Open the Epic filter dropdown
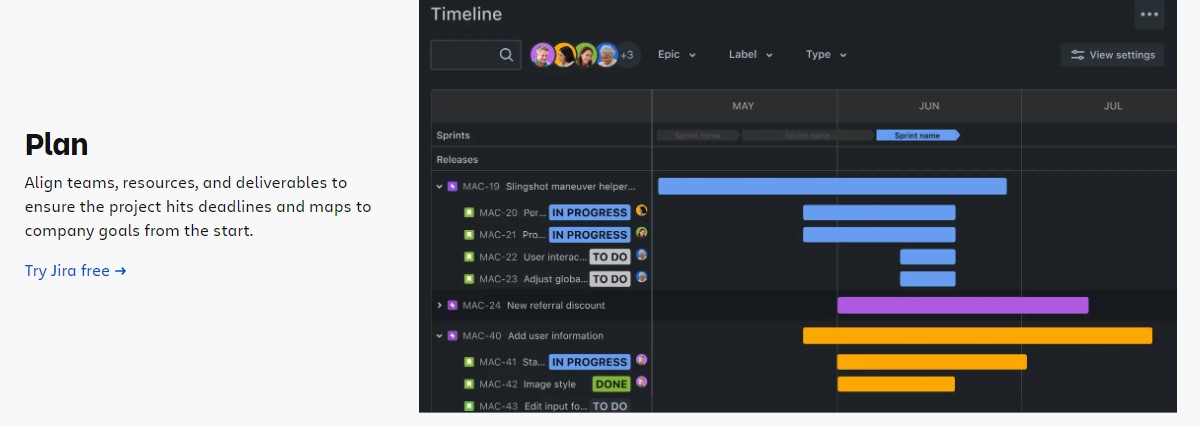This screenshot has width=1200, height=426. point(677,55)
